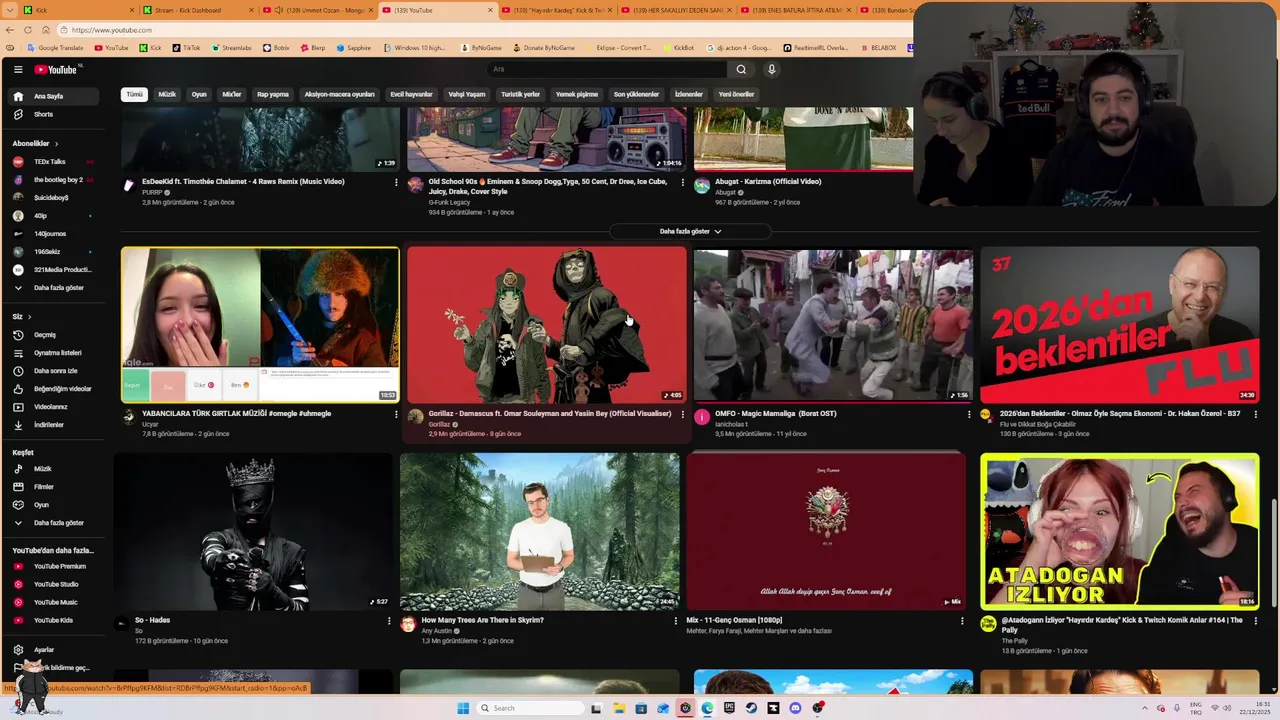Open Shorts in sidebar
This screenshot has height=720, width=1280.
pyautogui.click(x=55, y=114)
